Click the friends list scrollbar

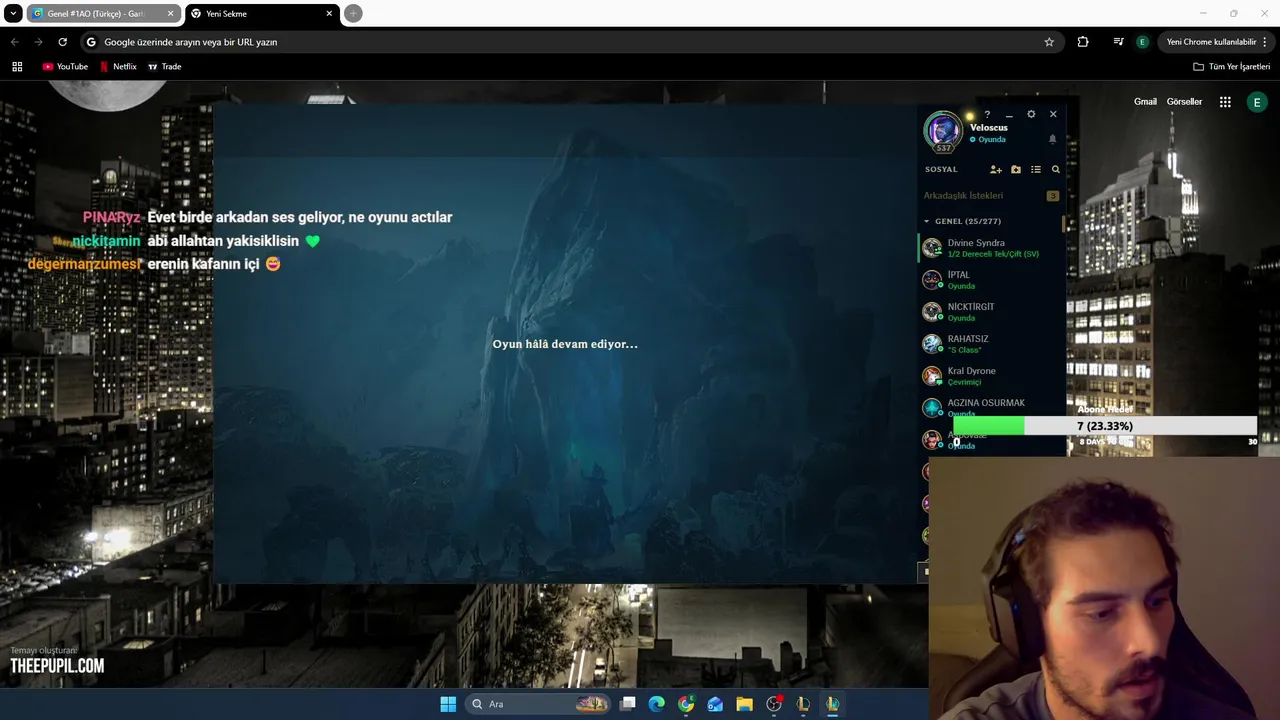(x=1064, y=223)
